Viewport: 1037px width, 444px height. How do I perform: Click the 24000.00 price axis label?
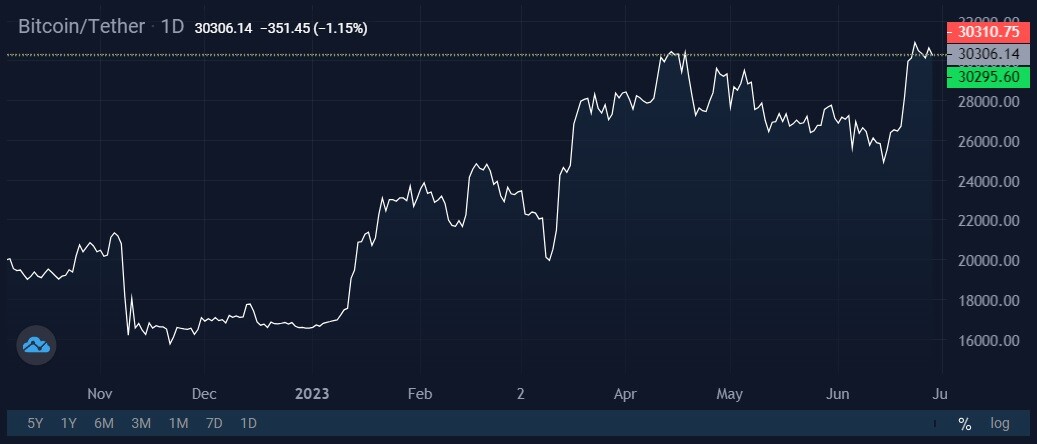click(x=989, y=181)
